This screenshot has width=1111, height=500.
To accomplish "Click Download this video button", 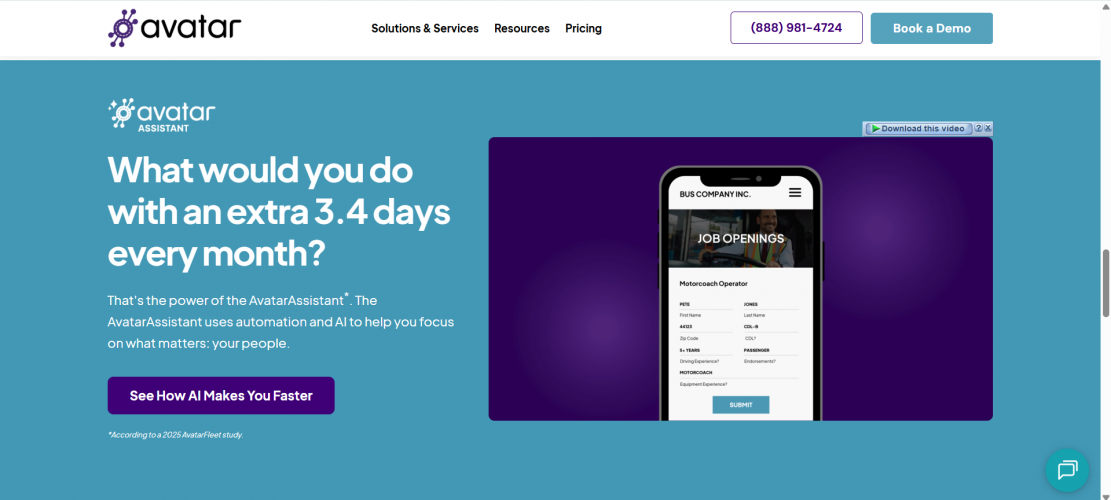I will 918,129.
